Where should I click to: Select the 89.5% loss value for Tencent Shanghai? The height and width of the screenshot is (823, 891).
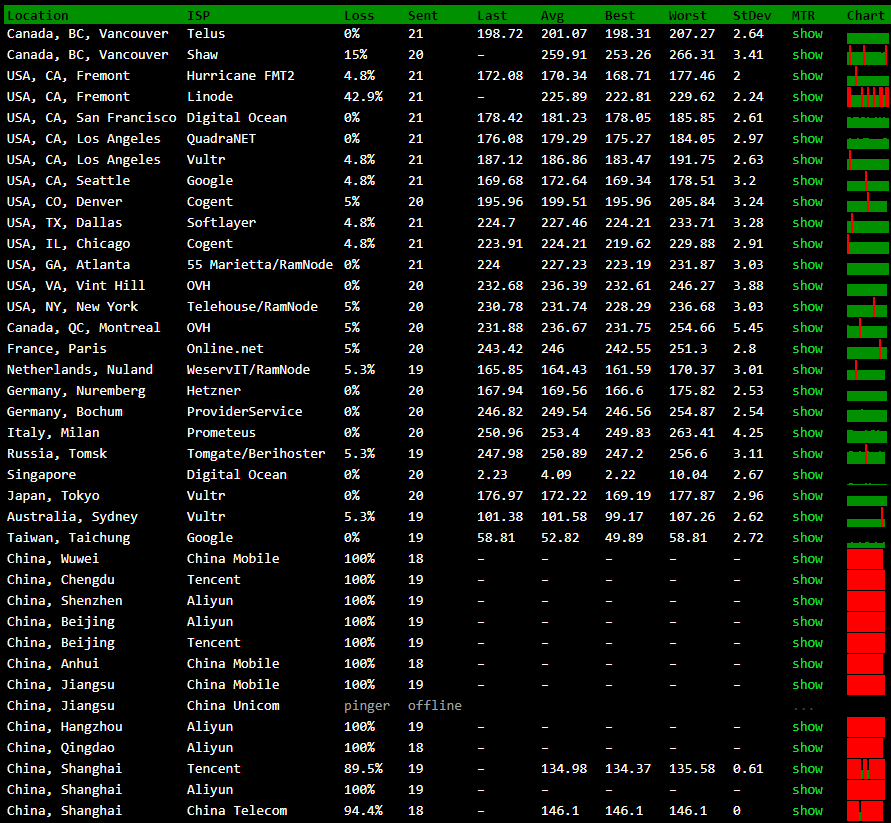[363, 768]
